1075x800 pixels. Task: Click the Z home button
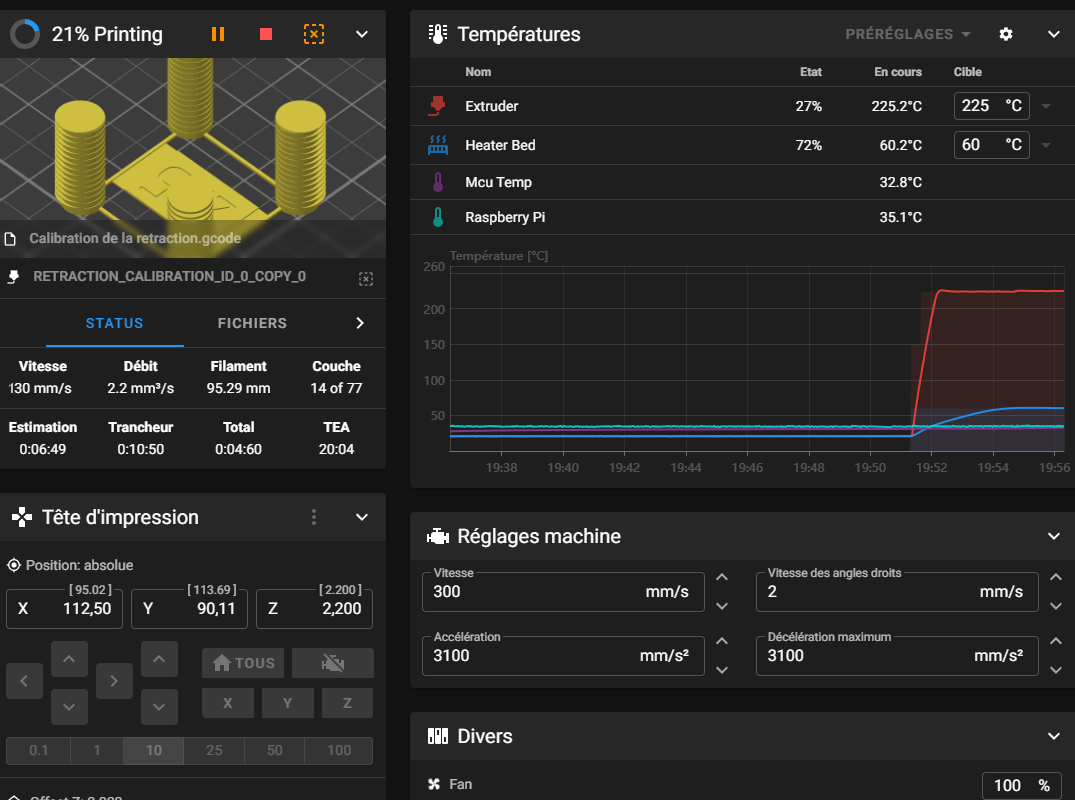[347, 703]
